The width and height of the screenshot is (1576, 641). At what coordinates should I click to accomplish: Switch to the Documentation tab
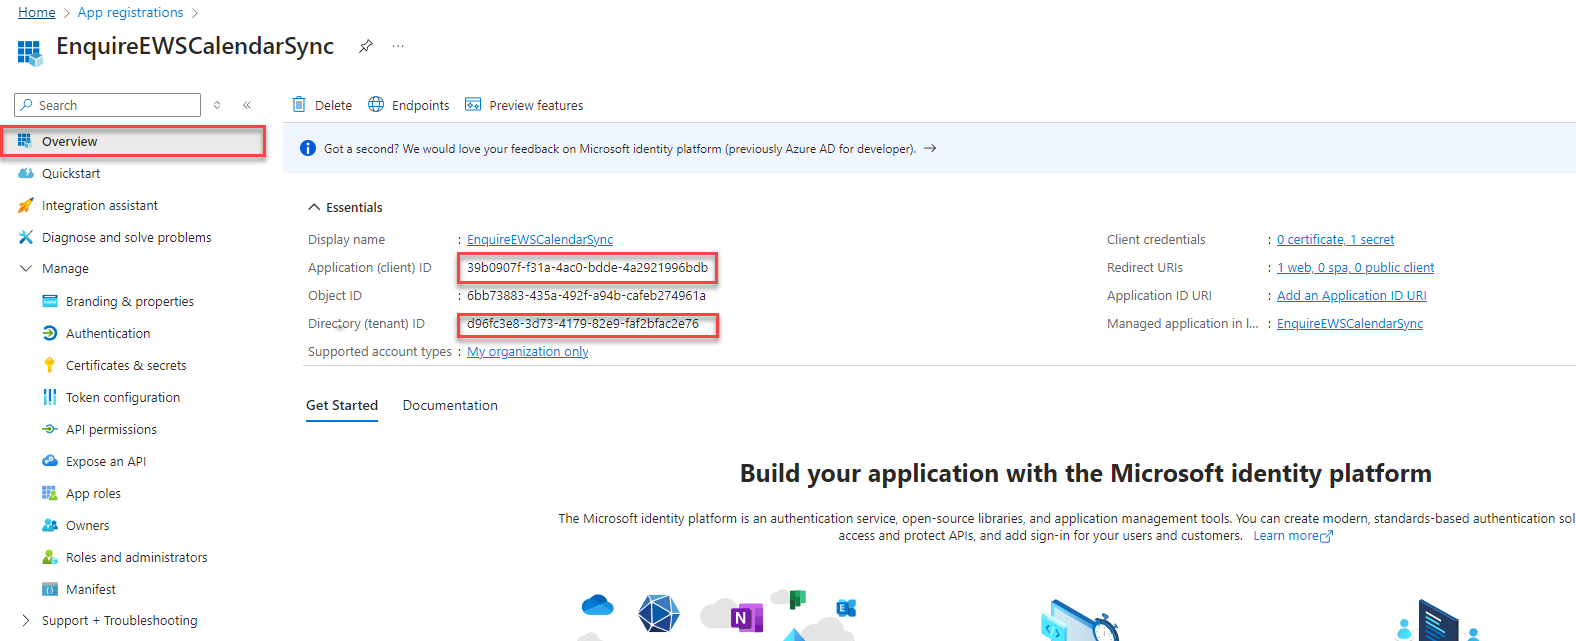point(450,405)
